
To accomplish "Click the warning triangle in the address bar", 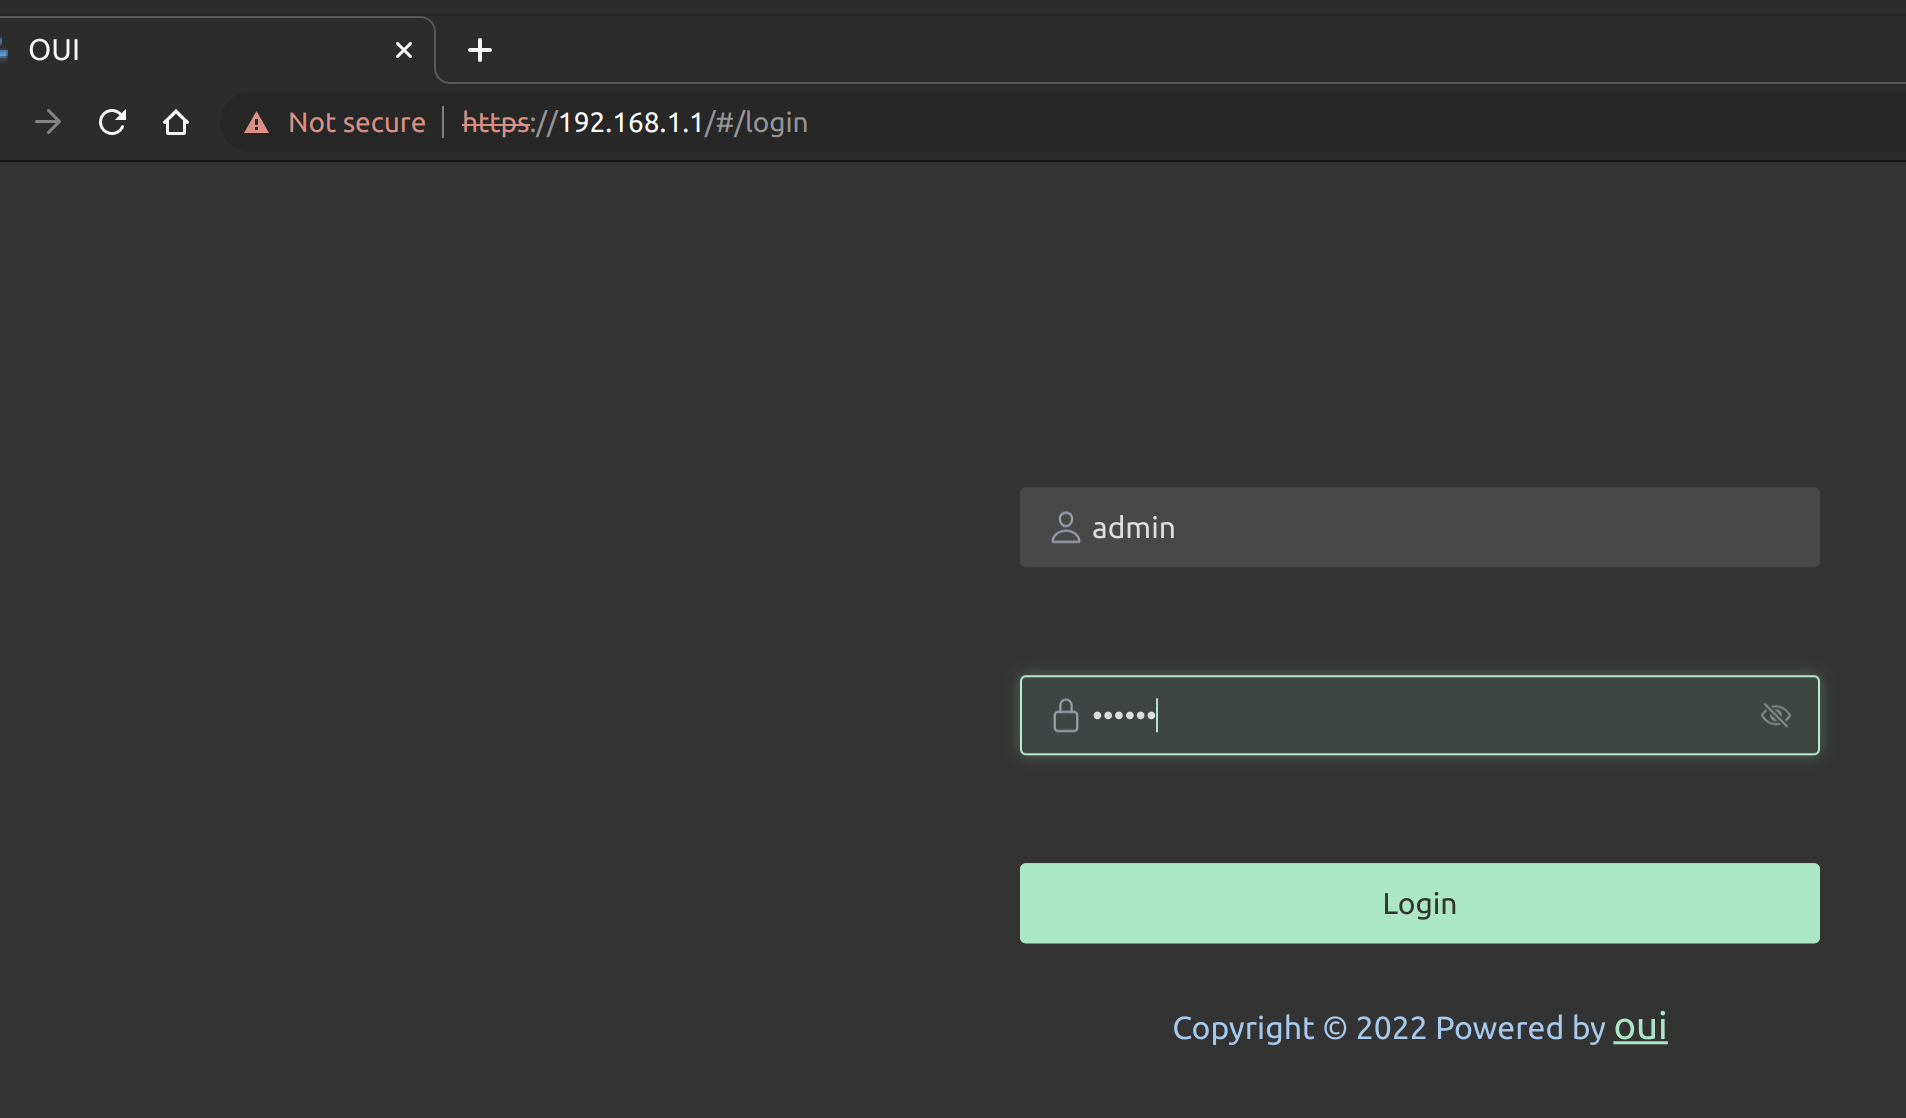I will click(257, 123).
